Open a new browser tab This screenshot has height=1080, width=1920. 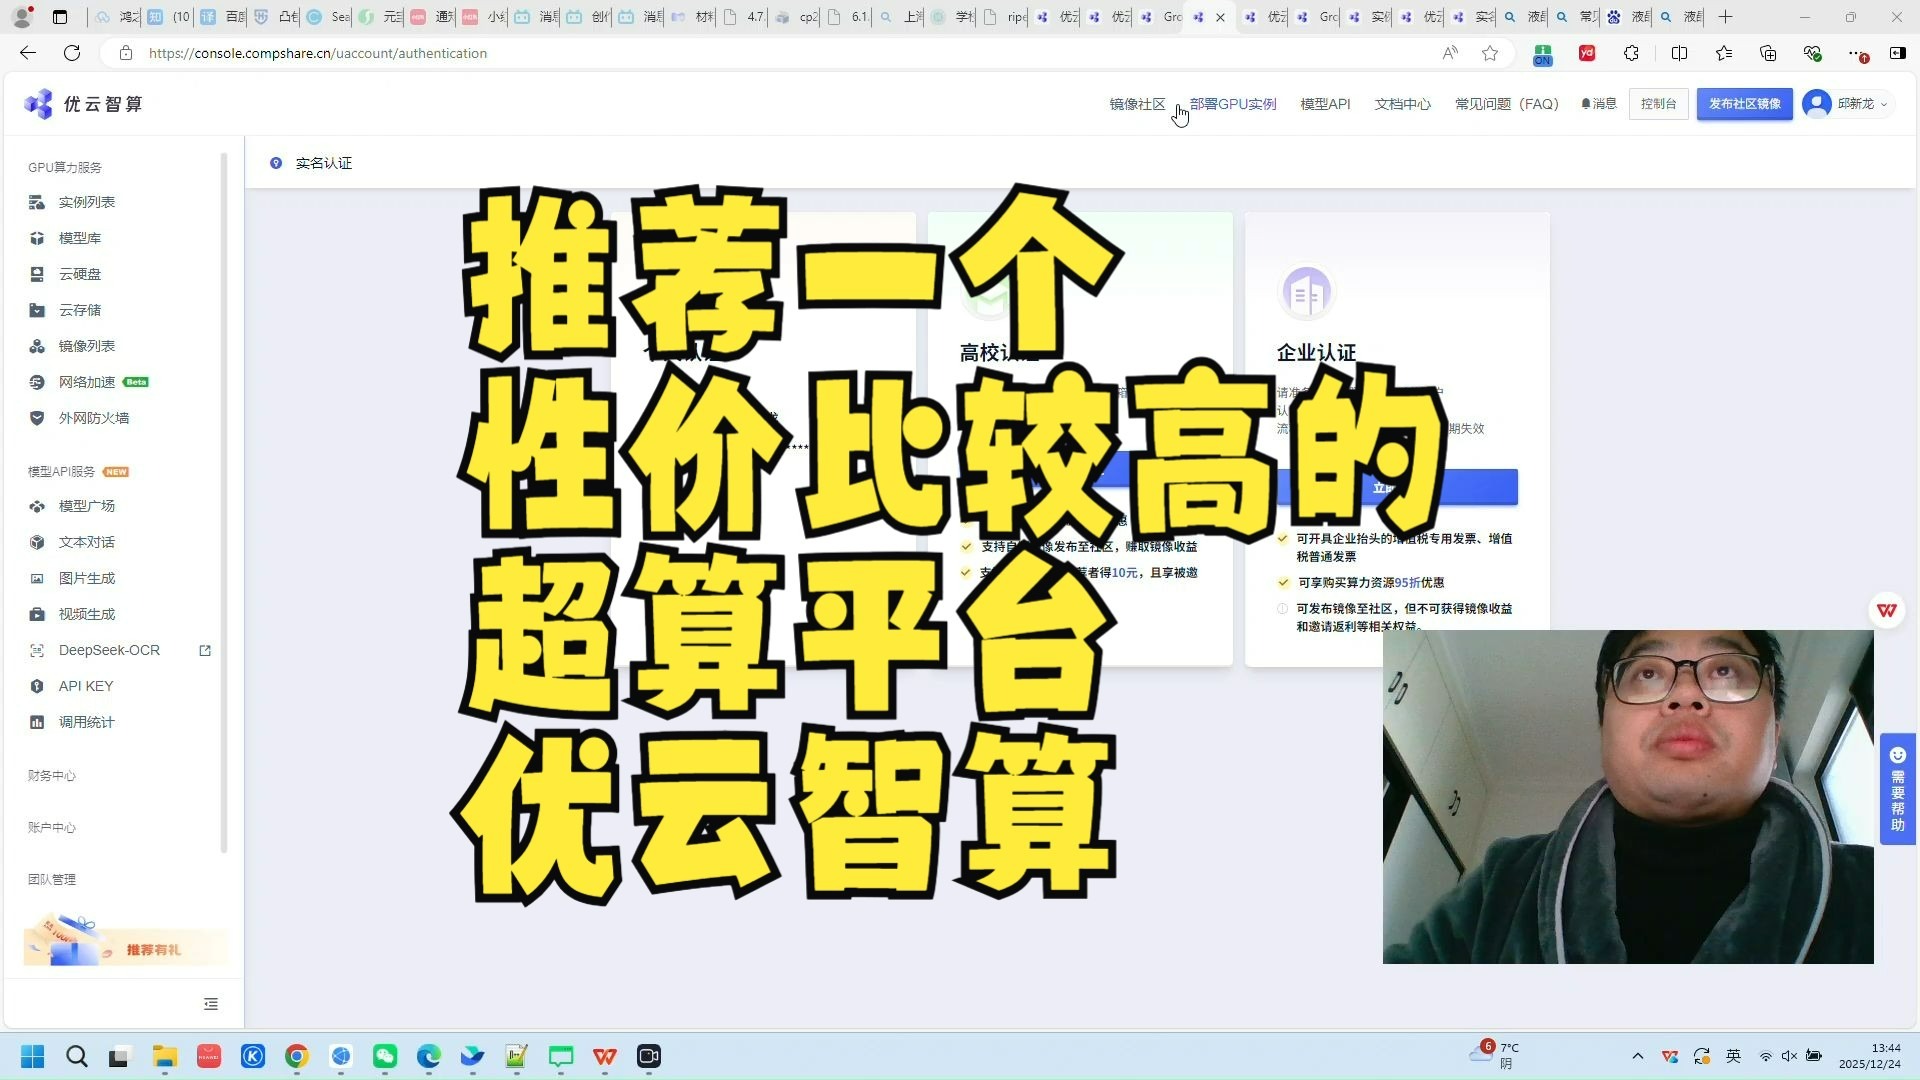(x=1725, y=17)
